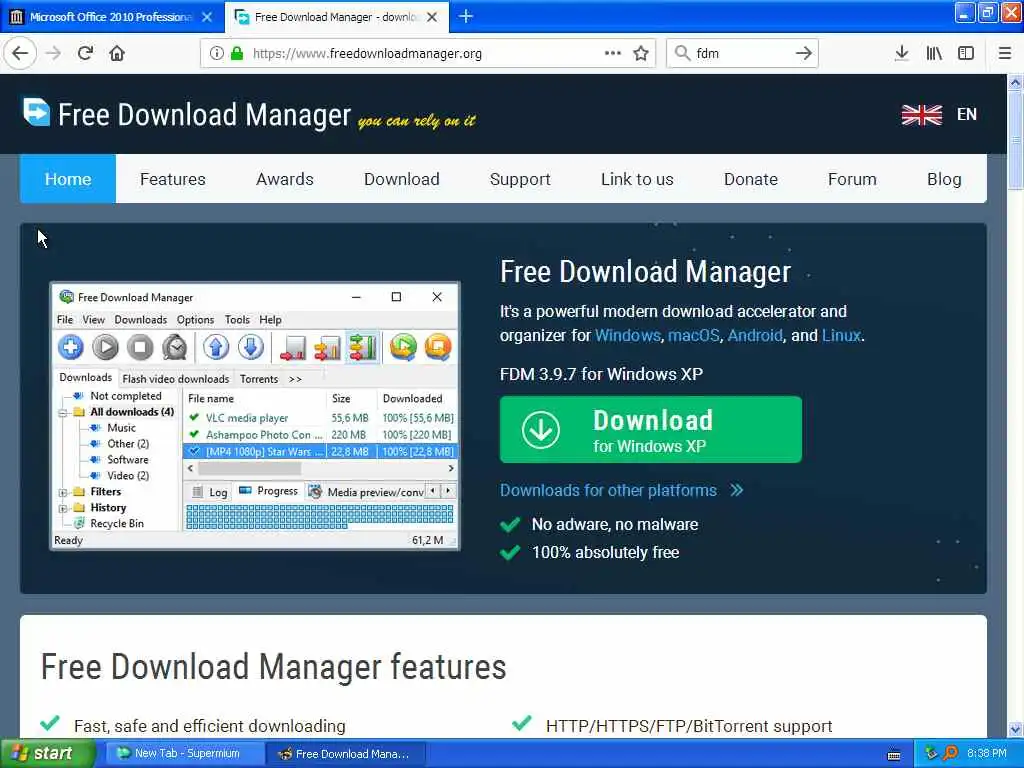Click the magnifier system tray icon
1024x768 pixels.
click(x=950, y=753)
